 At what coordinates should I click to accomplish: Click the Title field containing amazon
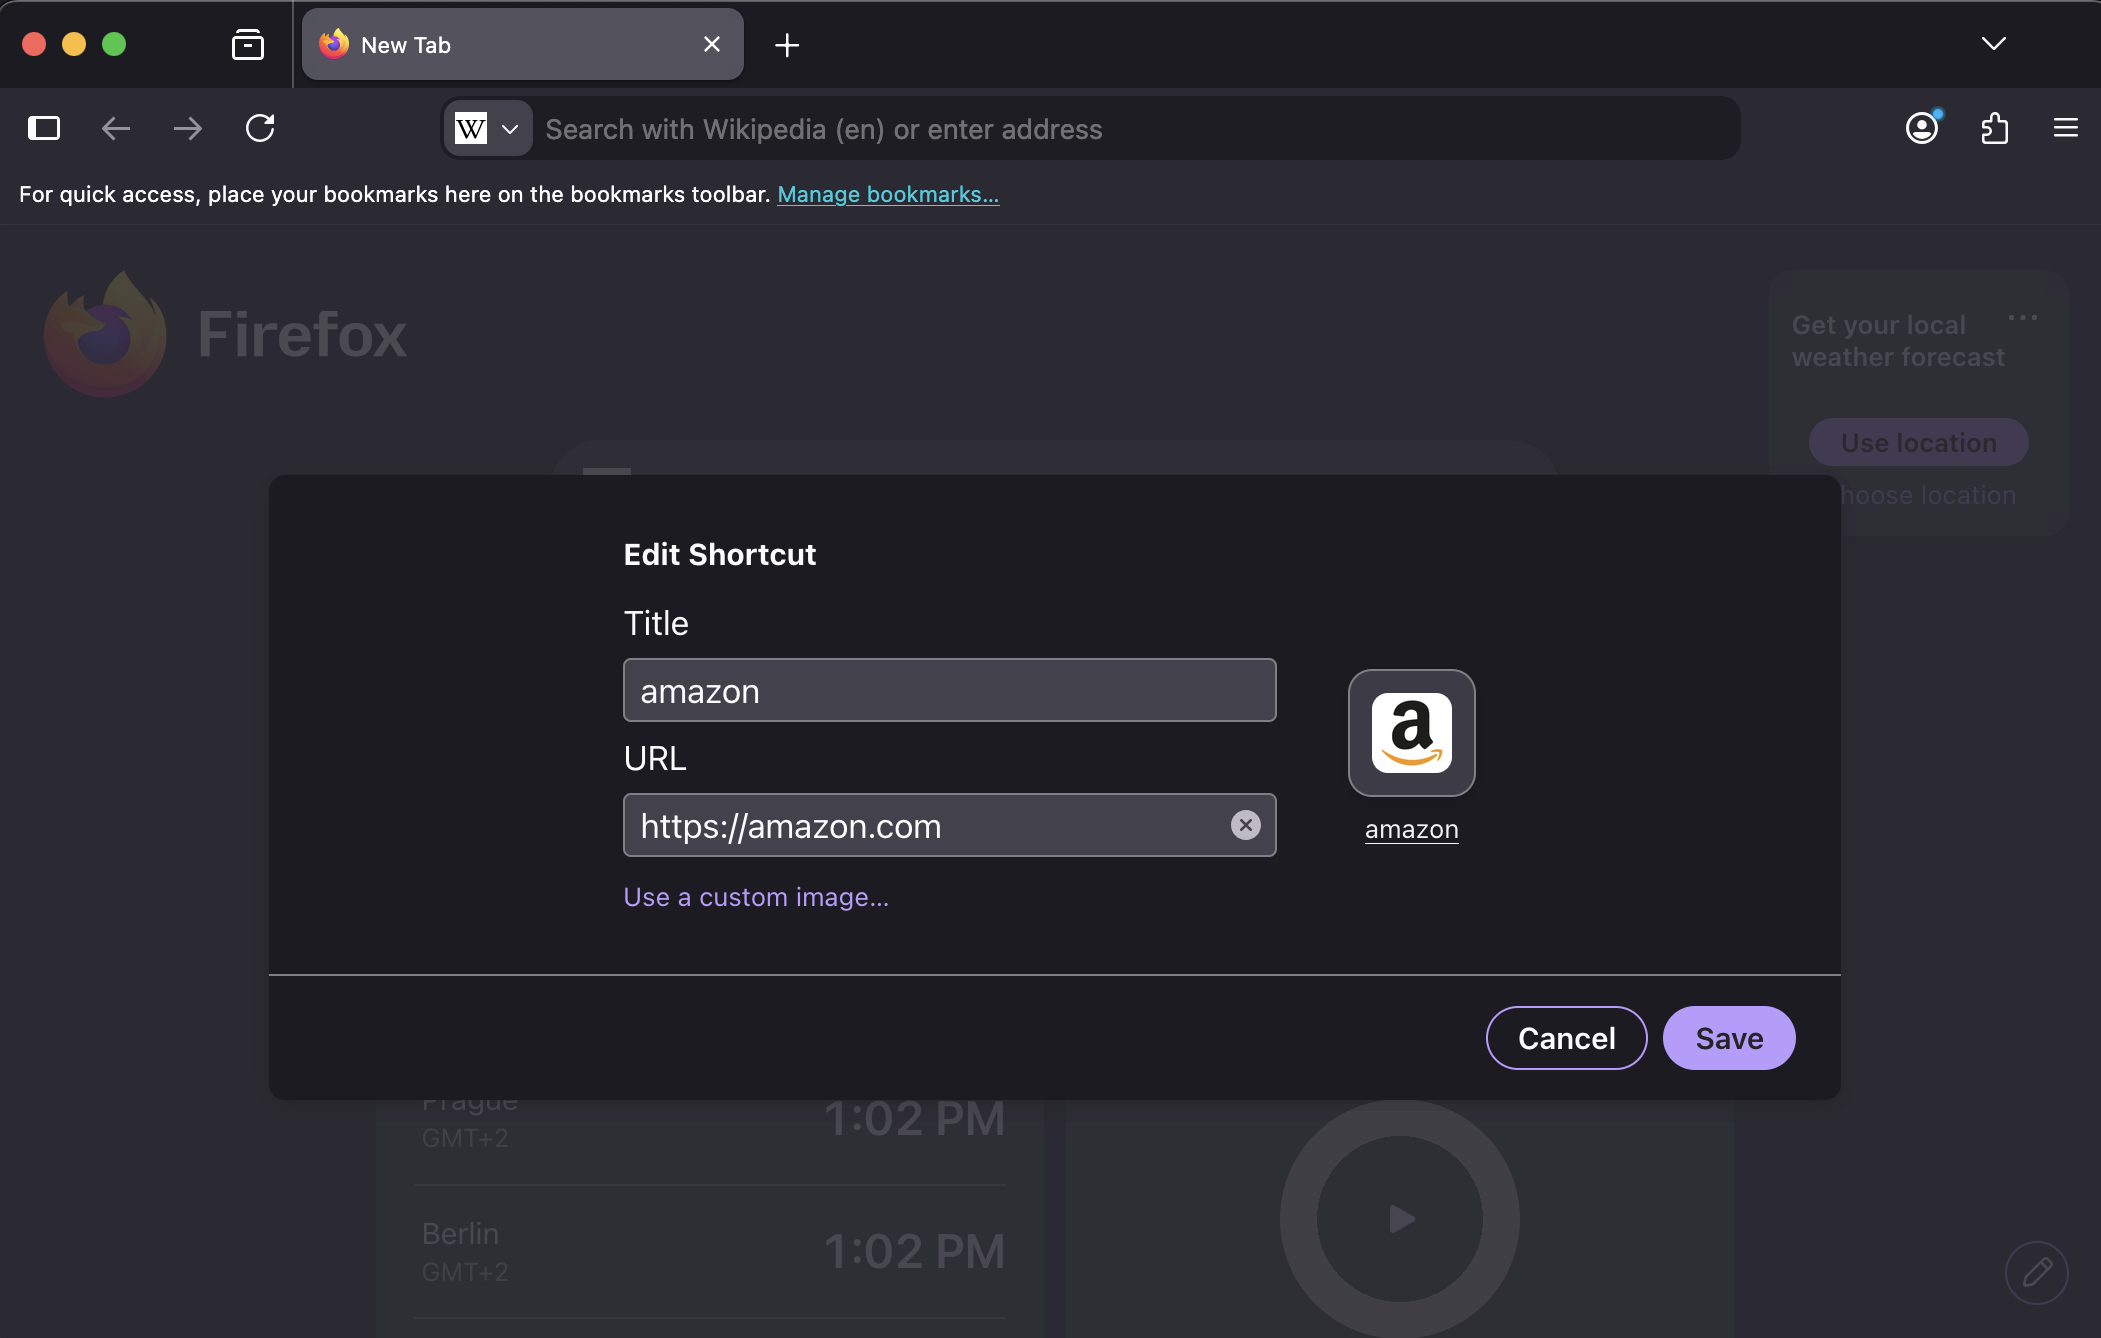coord(950,690)
